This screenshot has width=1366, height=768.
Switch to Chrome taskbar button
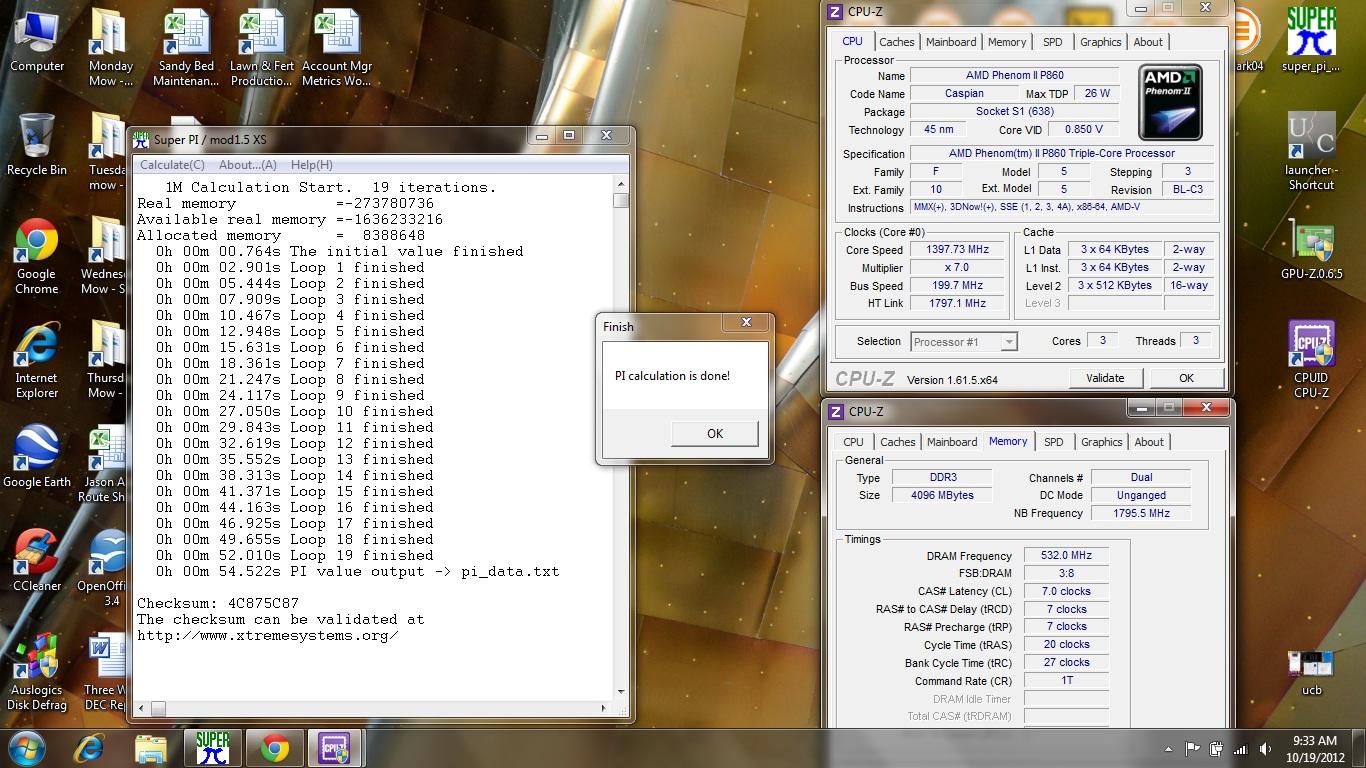tap(274, 748)
